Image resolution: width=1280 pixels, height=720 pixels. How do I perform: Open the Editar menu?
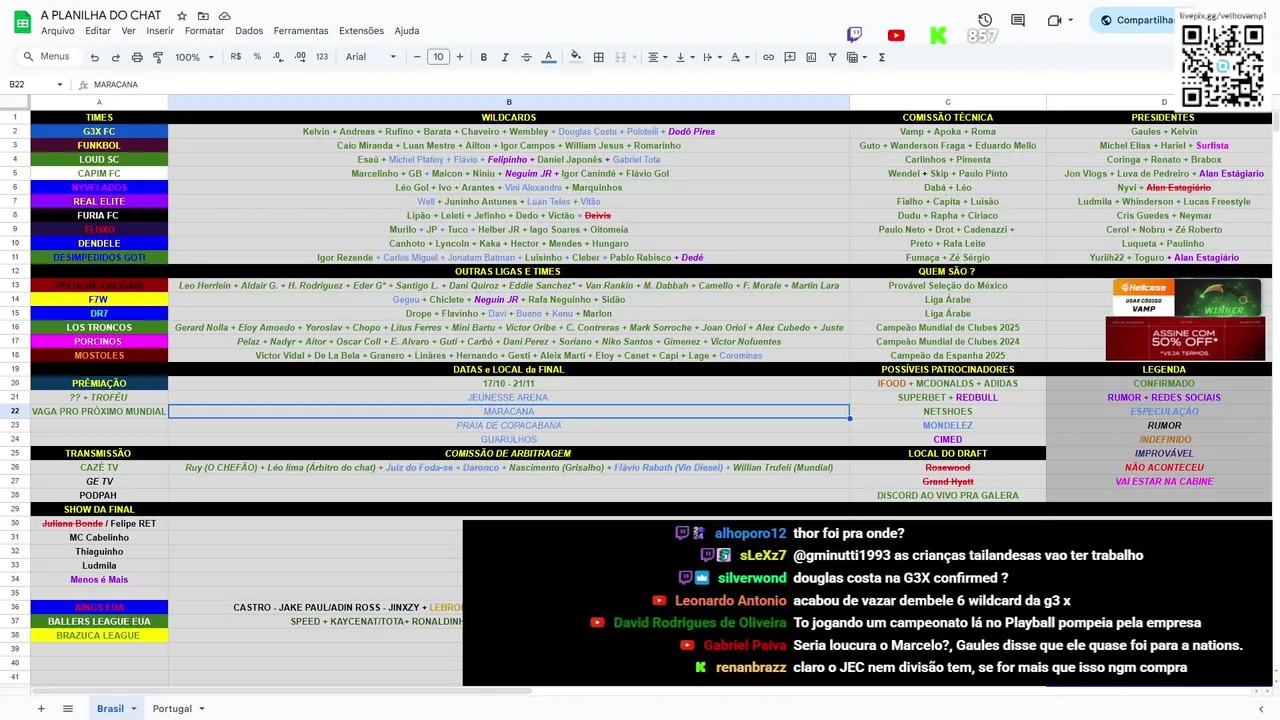click(98, 31)
